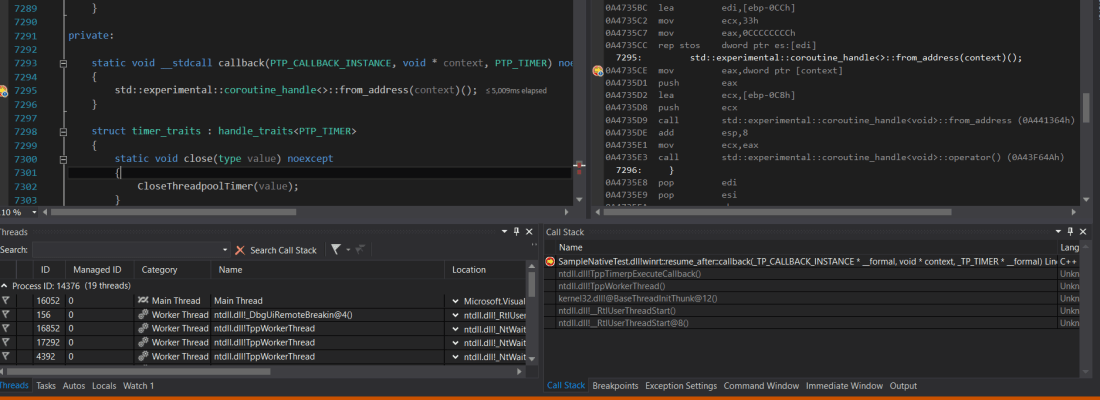Viewport: 1100px width, 400px height.
Task: Click the flag icon for thread 17292
Action: (x=5, y=342)
